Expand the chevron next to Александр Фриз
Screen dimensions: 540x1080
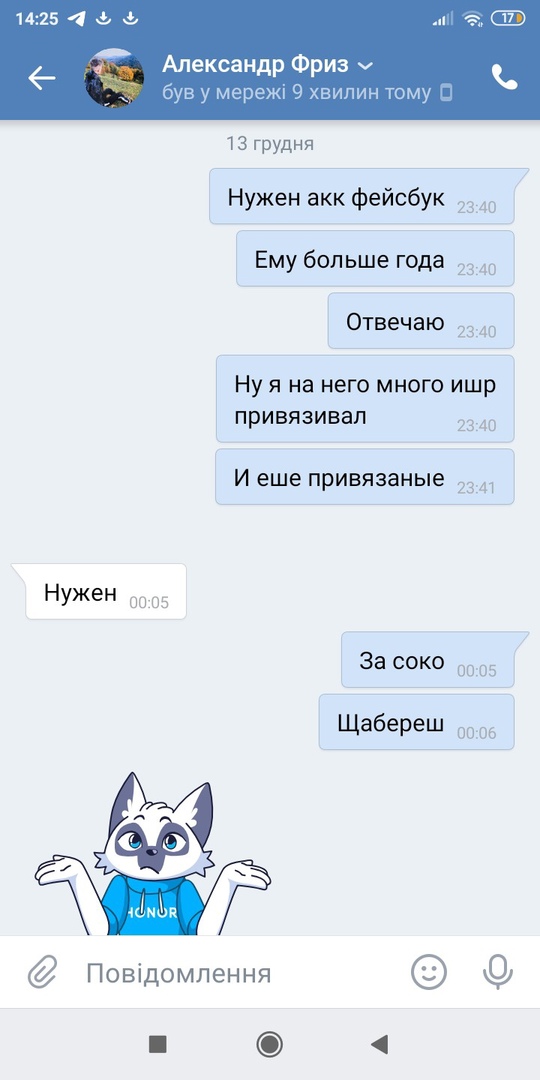[366, 65]
